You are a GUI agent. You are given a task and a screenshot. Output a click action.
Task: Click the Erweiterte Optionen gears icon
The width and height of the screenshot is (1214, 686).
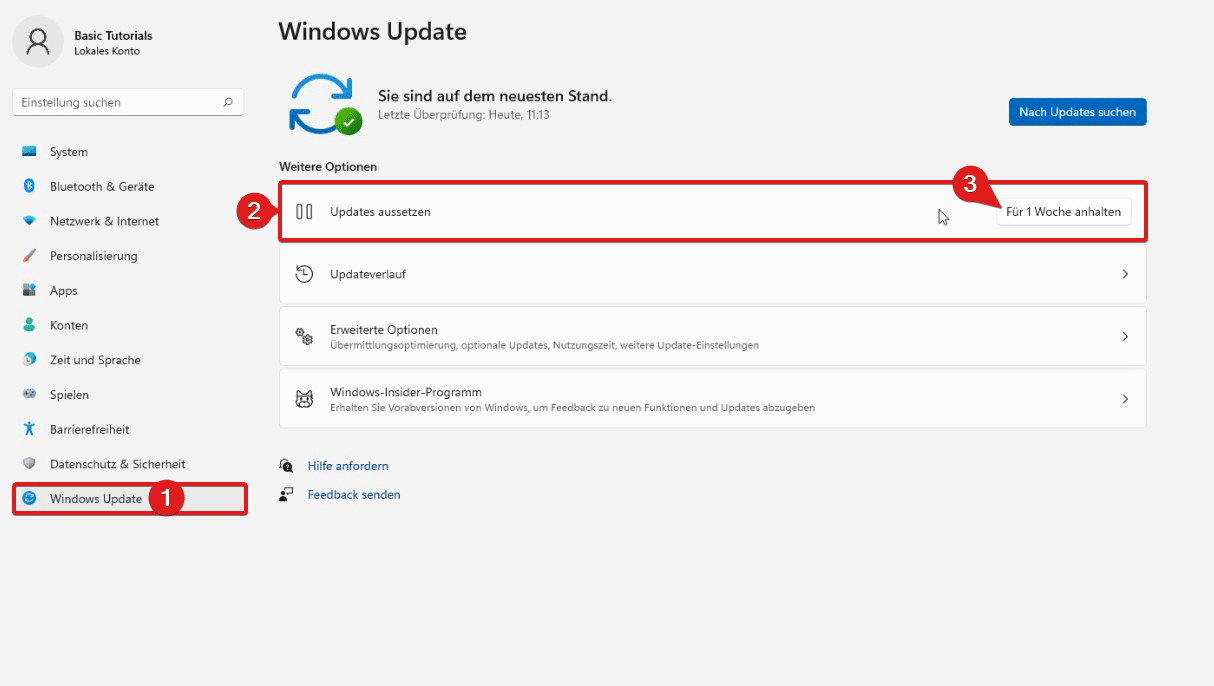(x=305, y=337)
